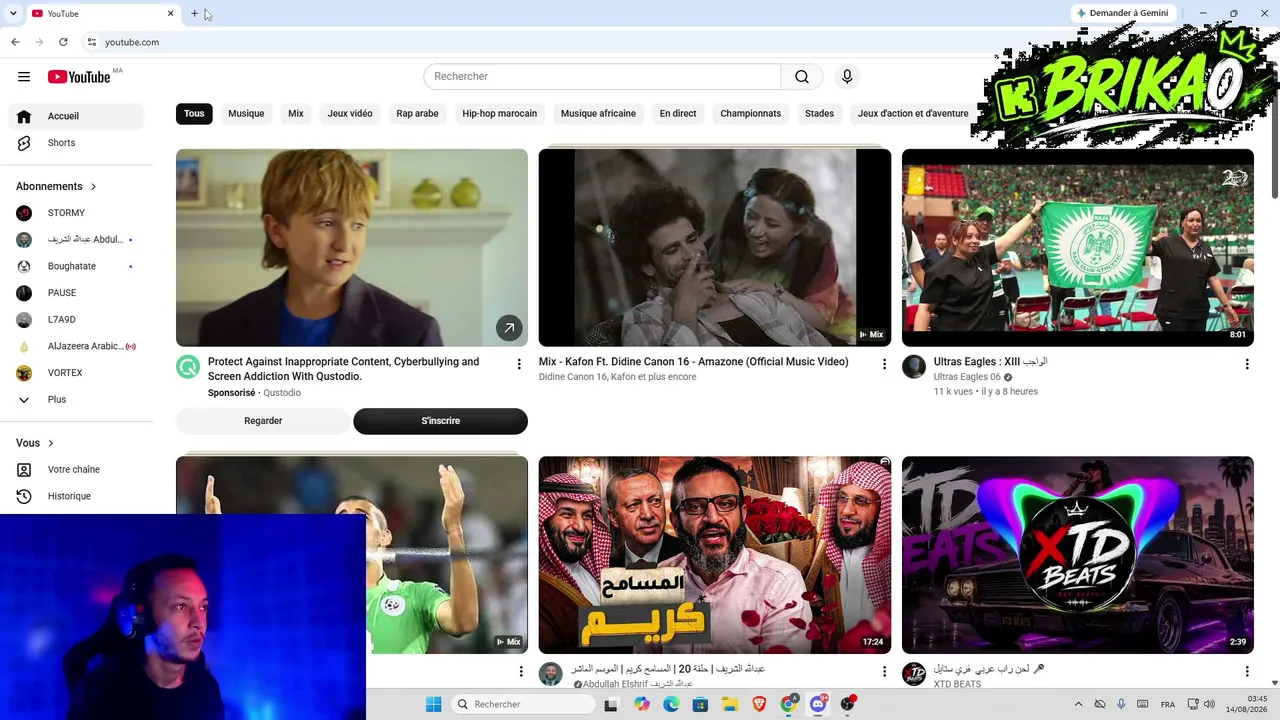Open options menu for Kafon Amazone mix
1280x720 pixels.
tap(884, 364)
